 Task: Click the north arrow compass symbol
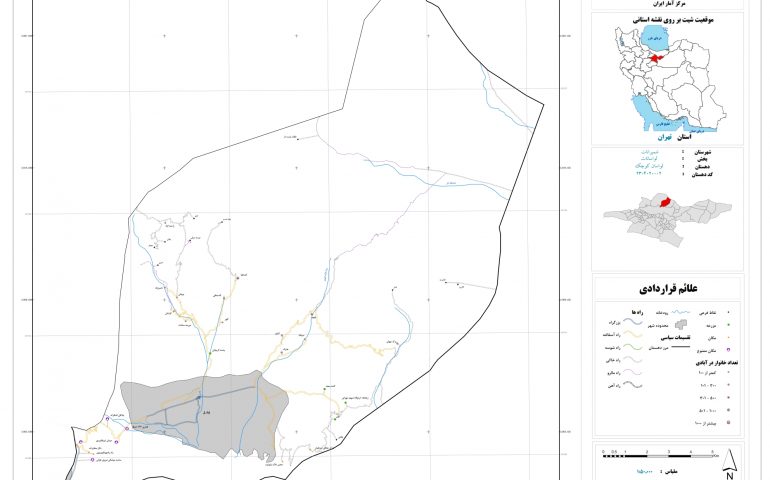pyautogui.click(x=730, y=463)
